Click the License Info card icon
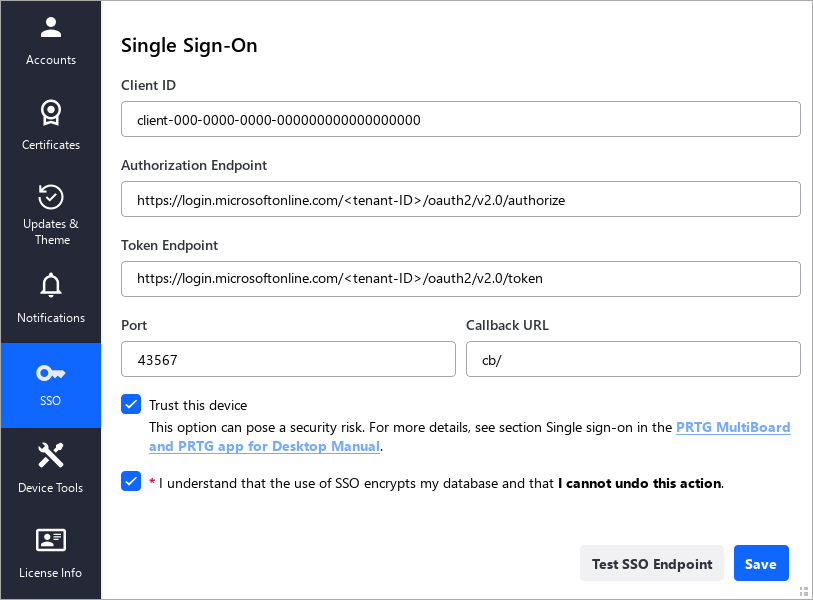 (x=51, y=540)
